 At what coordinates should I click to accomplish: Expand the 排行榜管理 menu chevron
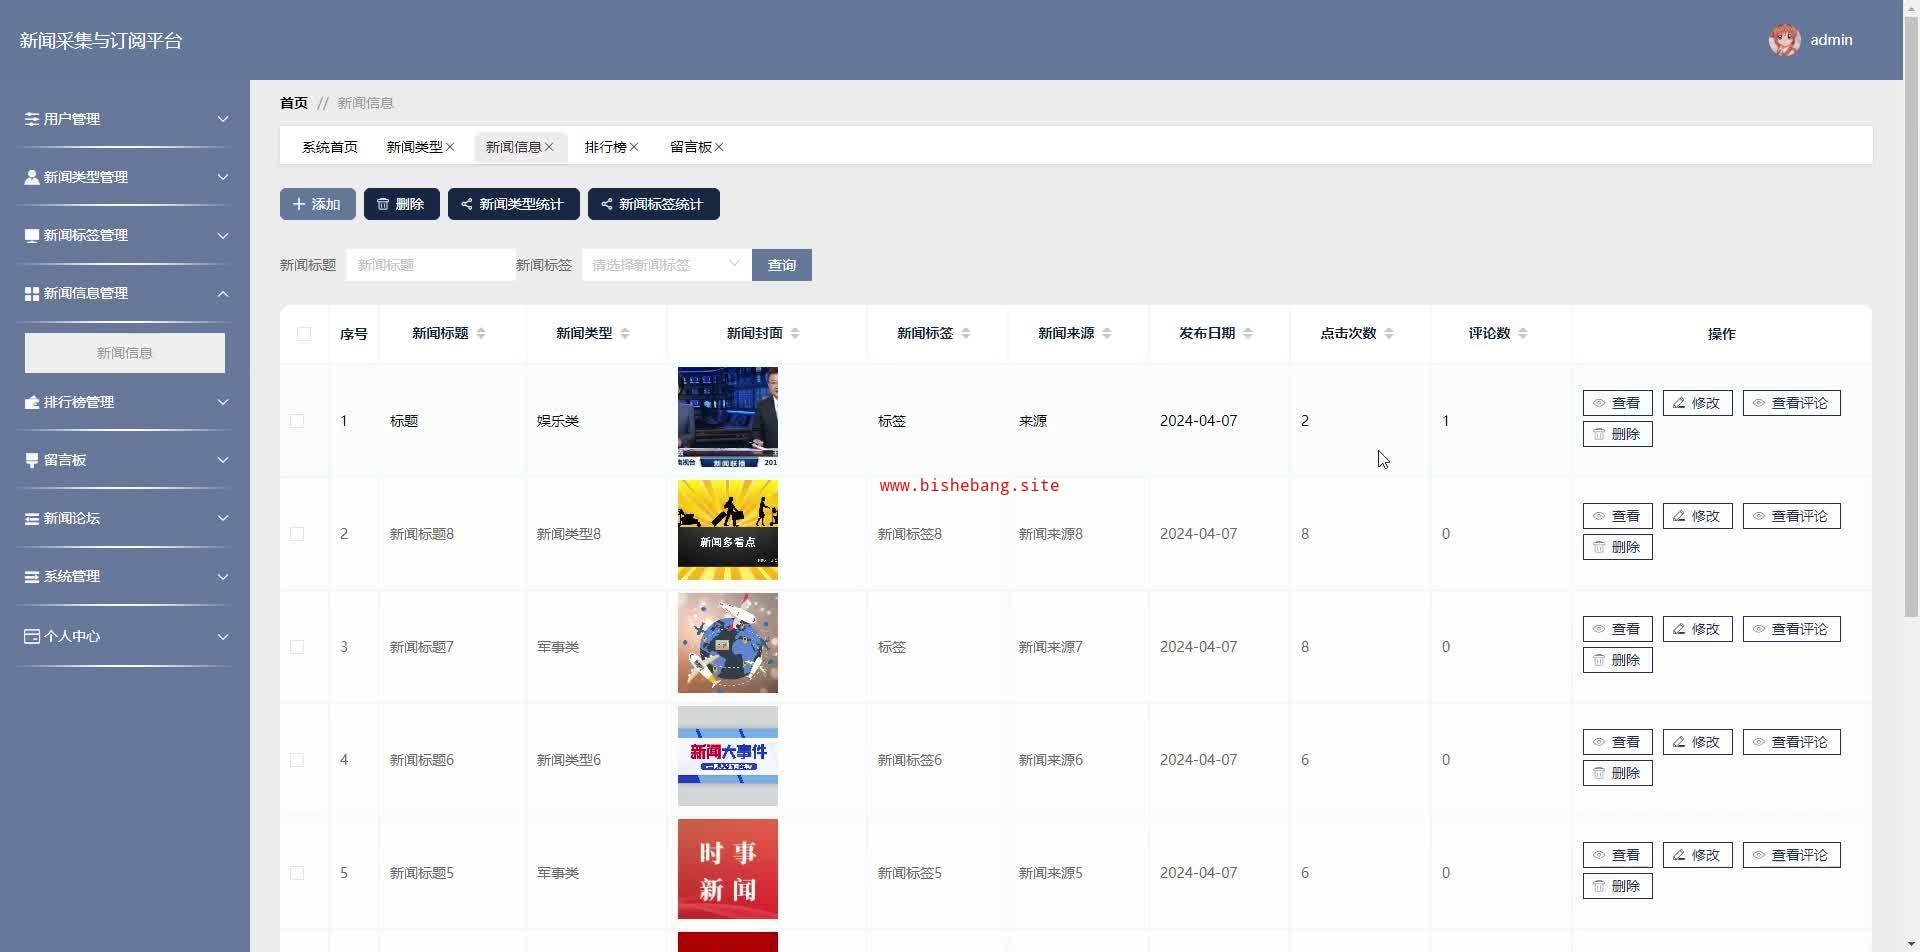[223, 402]
